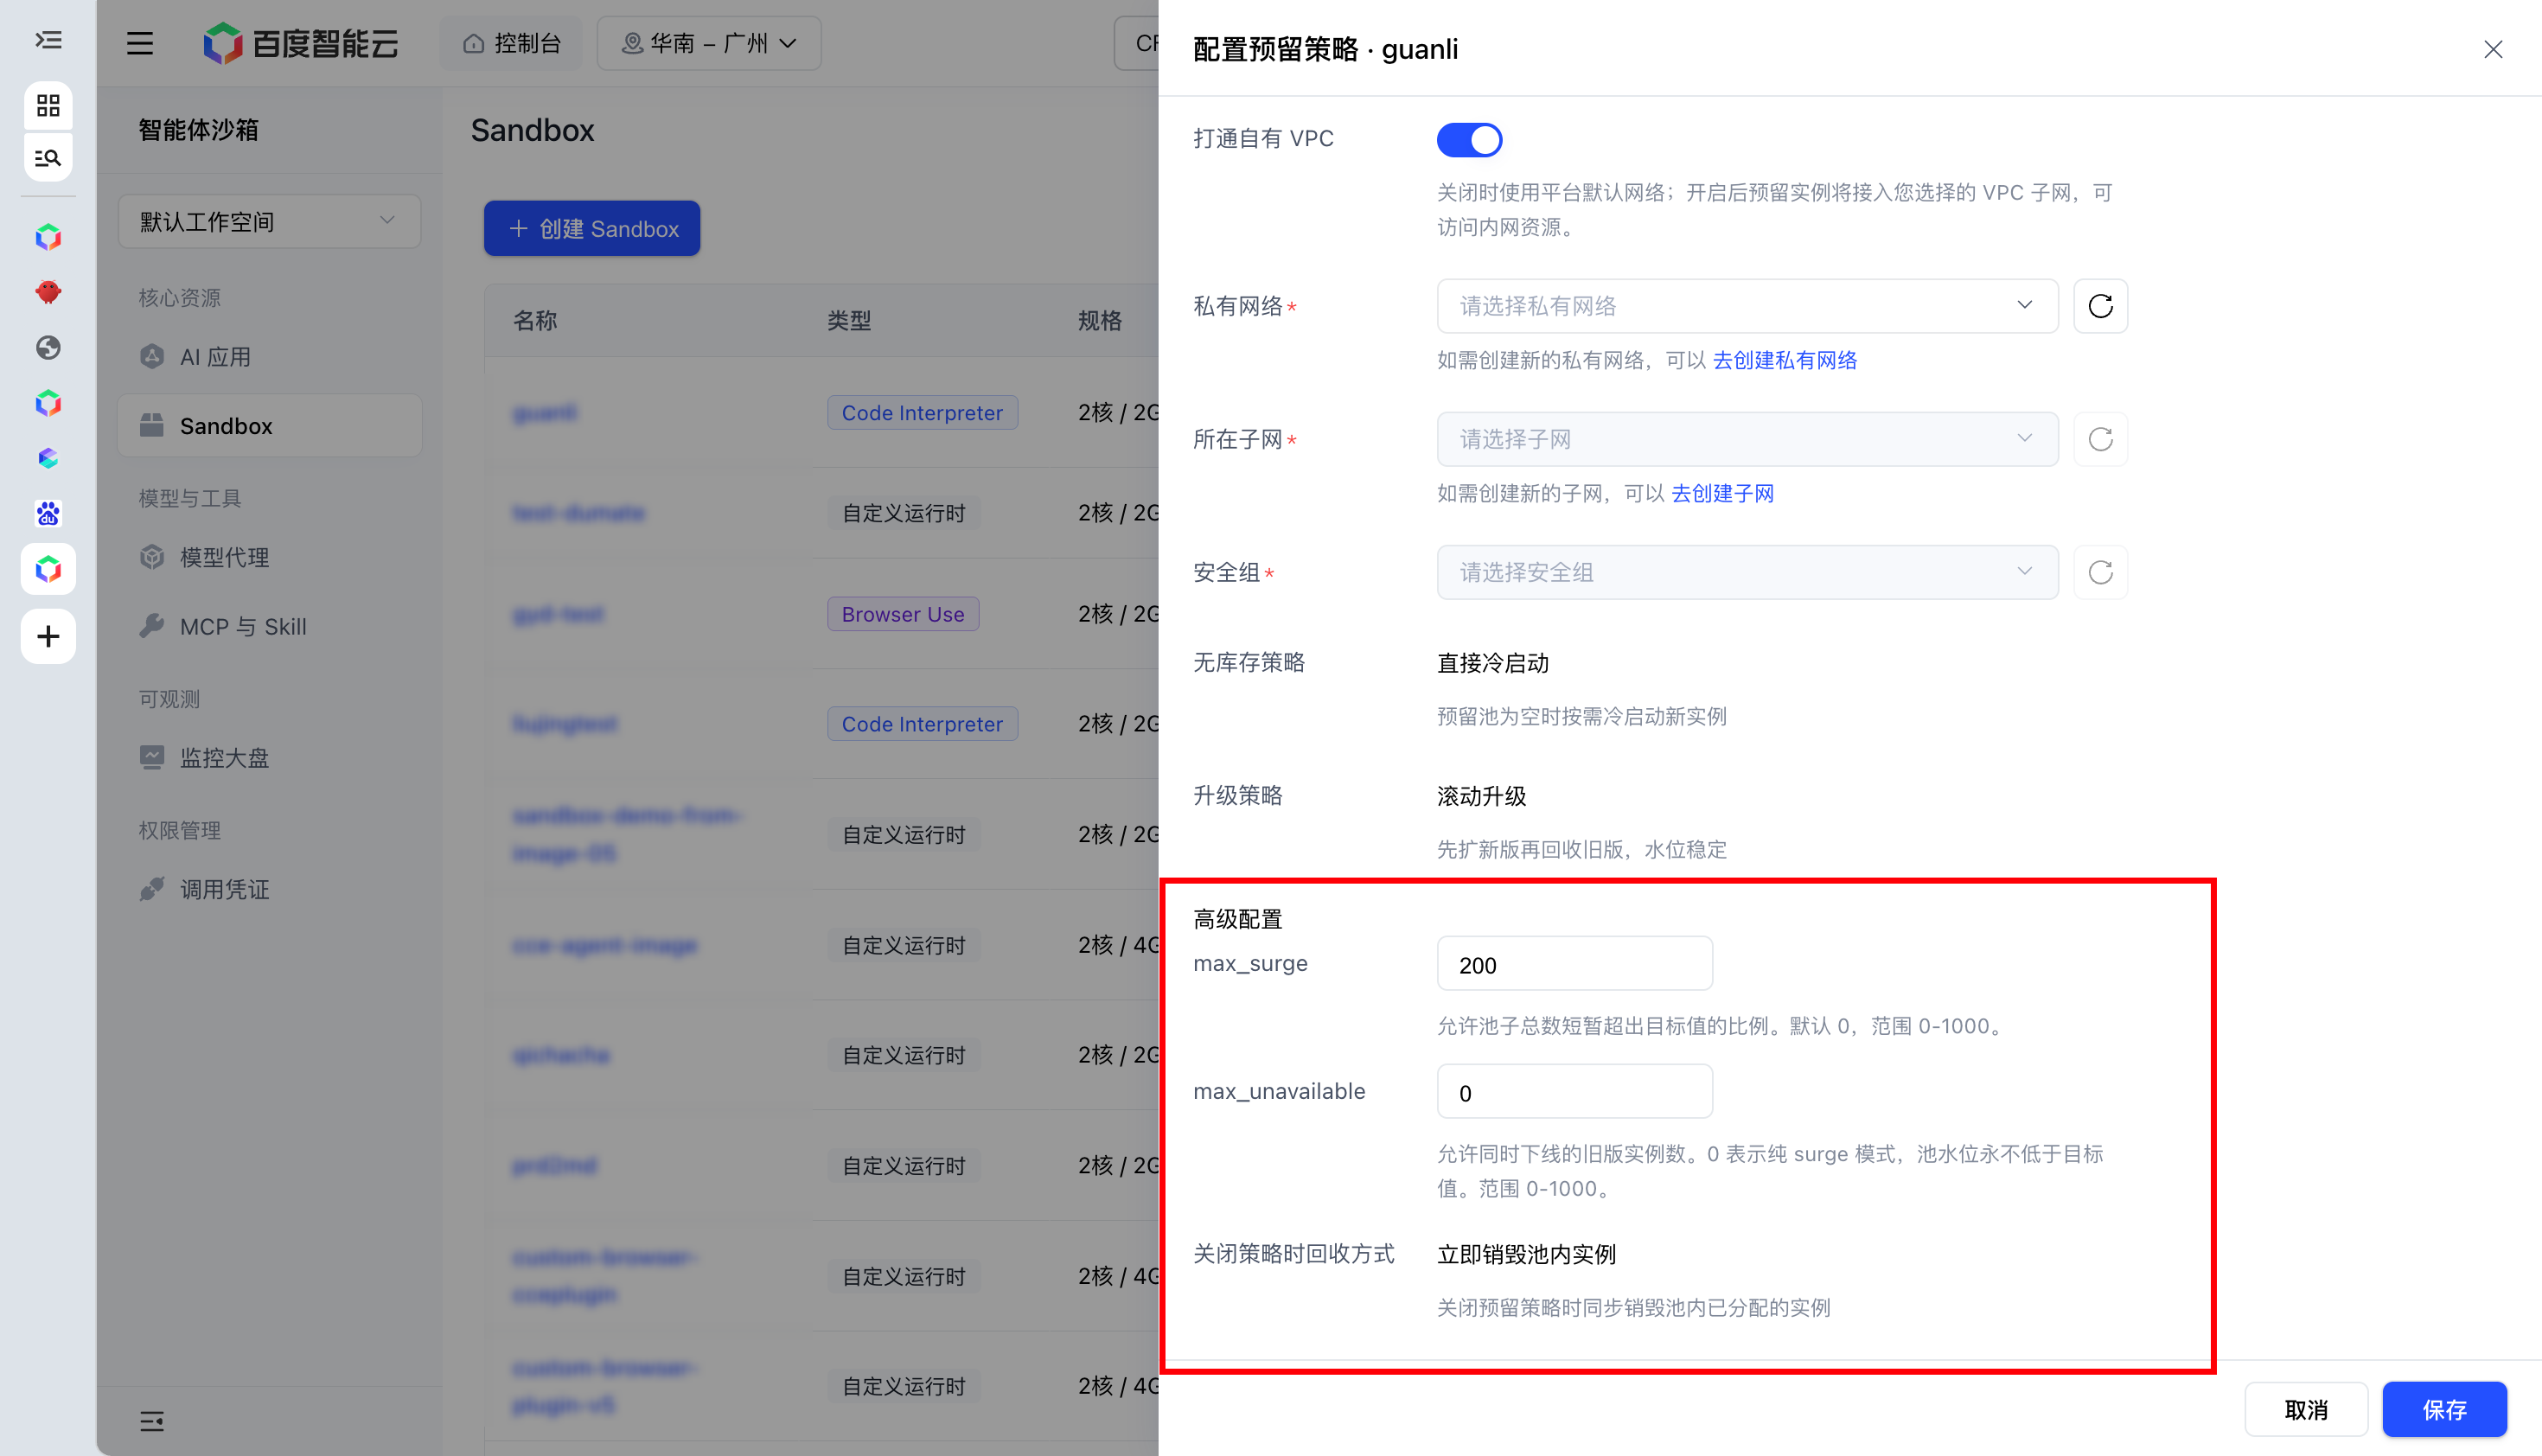Open the 华南 - 广州 region dropdown
Image resolution: width=2542 pixels, height=1456 pixels.
tap(709, 43)
